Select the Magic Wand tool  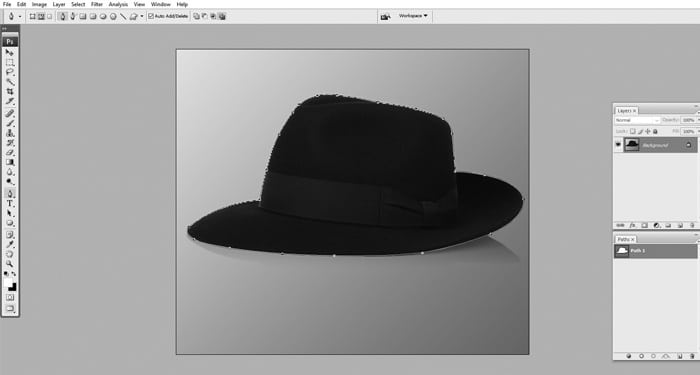9,82
